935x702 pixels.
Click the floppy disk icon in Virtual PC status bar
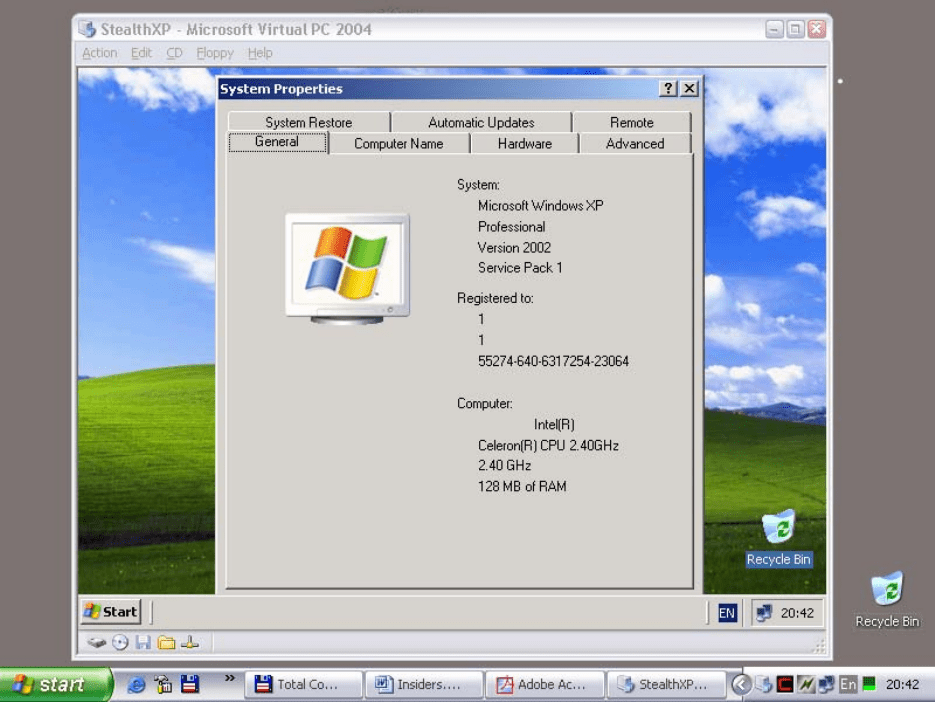click(143, 643)
